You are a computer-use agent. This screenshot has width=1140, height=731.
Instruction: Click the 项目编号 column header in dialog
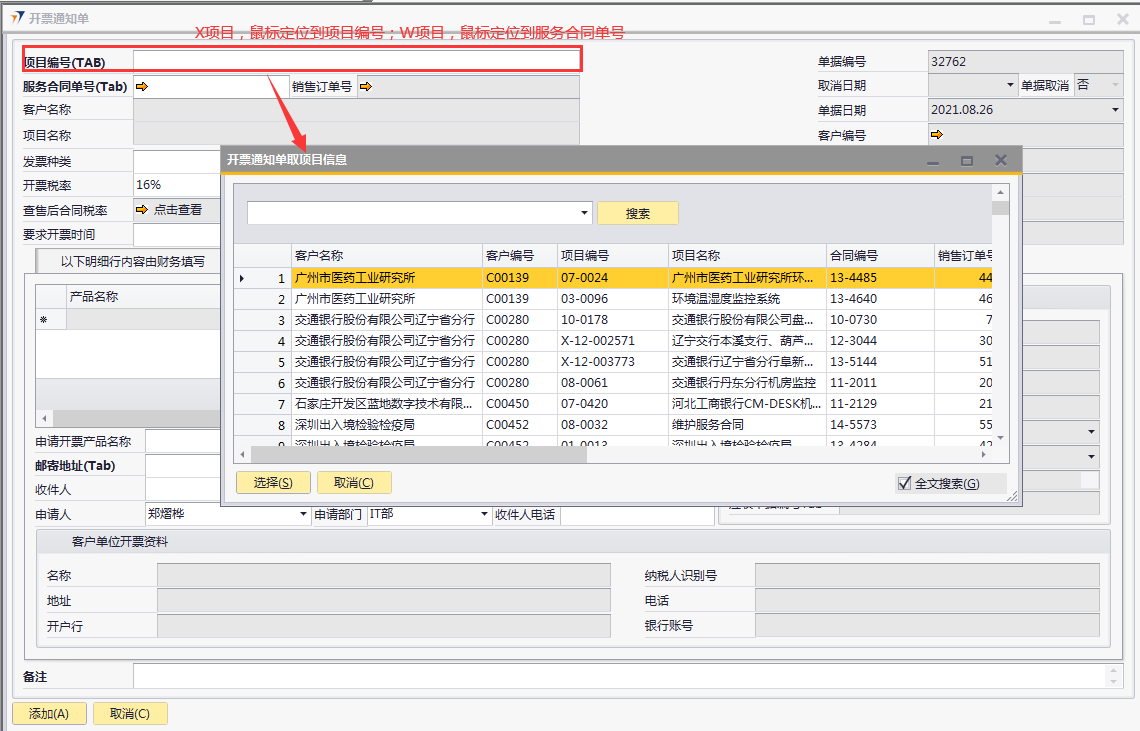pos(585,256)
